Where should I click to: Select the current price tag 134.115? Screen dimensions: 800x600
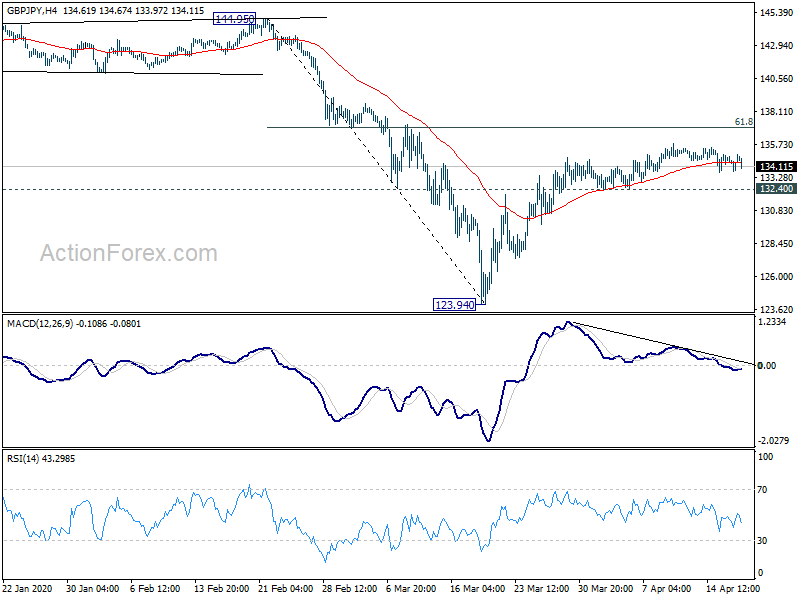(776, 167)
